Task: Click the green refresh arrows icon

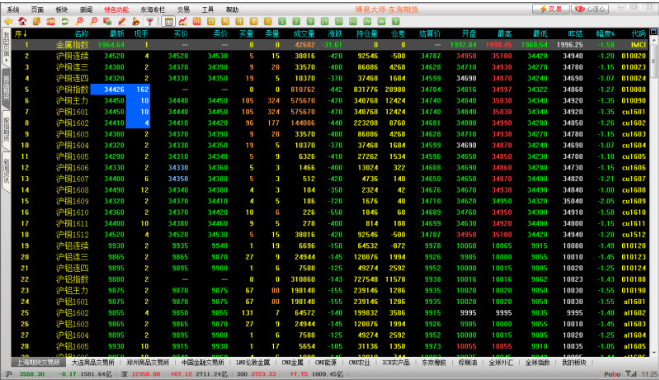Action: coord(65,21)
